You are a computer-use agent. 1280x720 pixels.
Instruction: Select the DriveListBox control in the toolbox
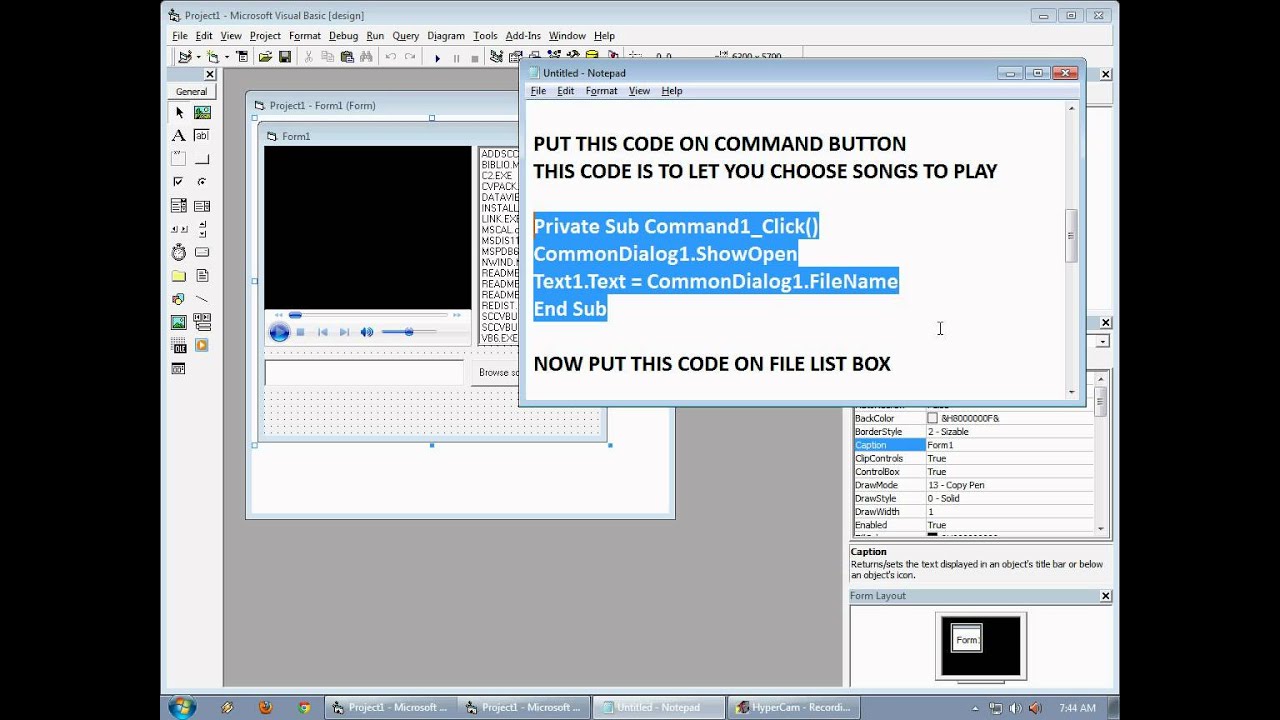[x=202, y=252]
